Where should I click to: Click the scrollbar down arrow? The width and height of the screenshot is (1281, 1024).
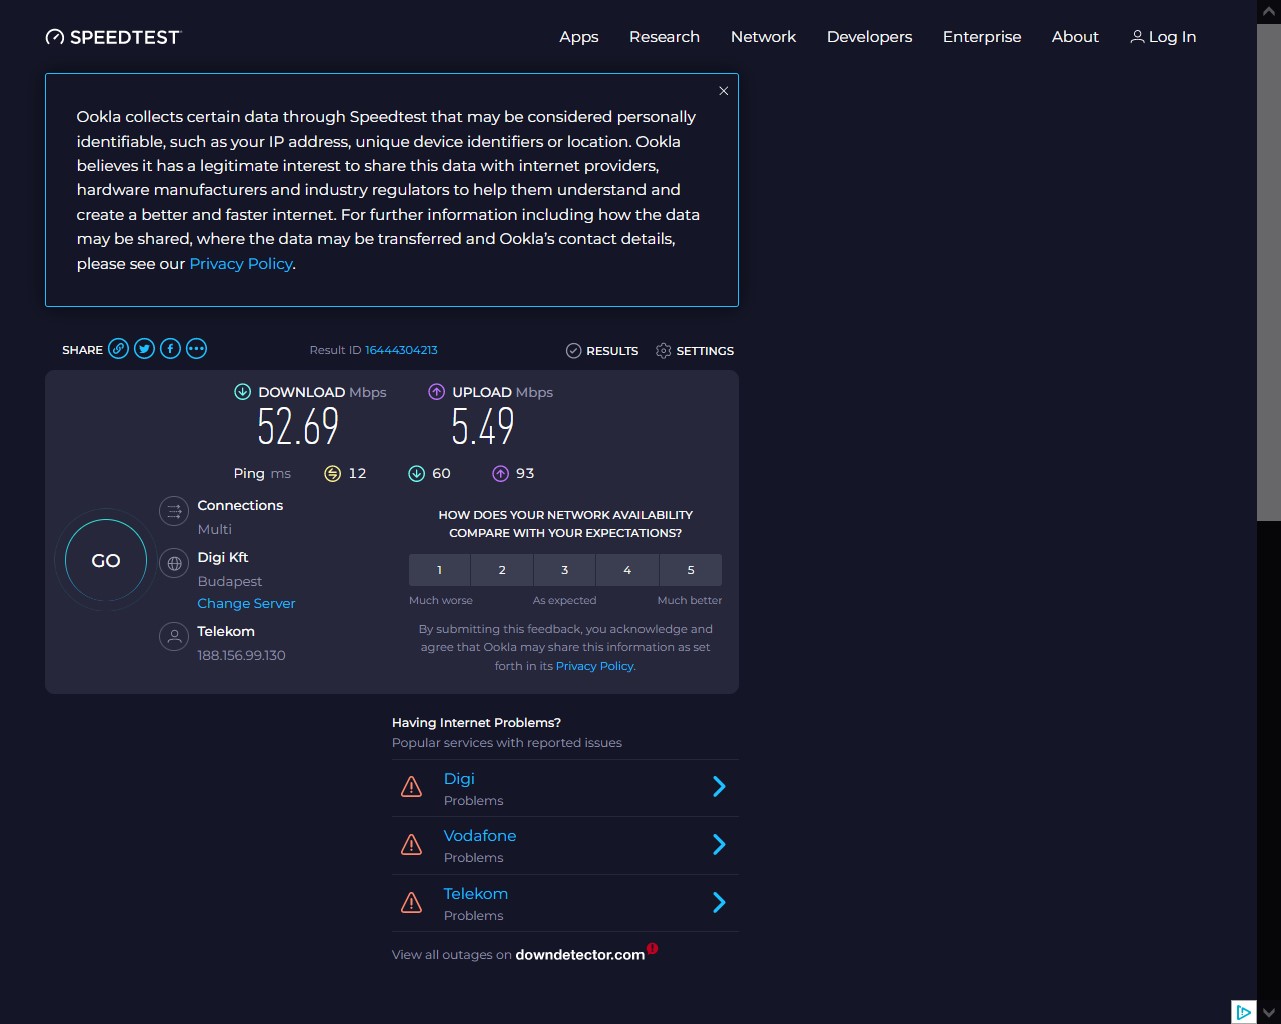pos(1269,1012)
